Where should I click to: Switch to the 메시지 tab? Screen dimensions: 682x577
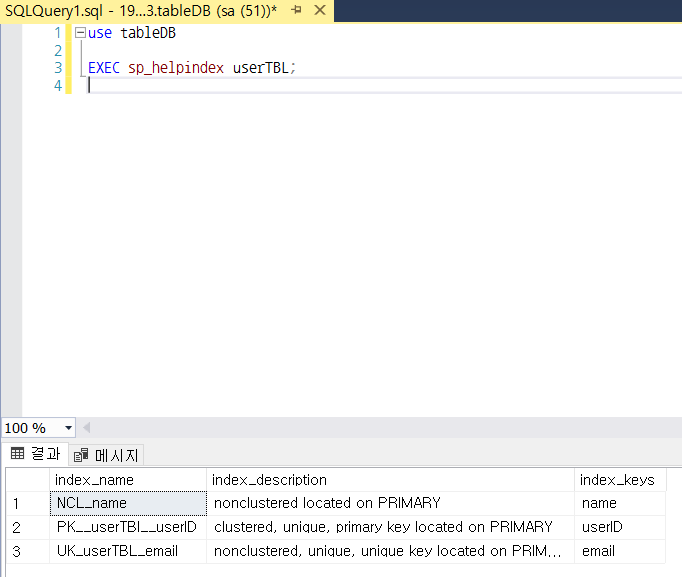tap(107, 455)
